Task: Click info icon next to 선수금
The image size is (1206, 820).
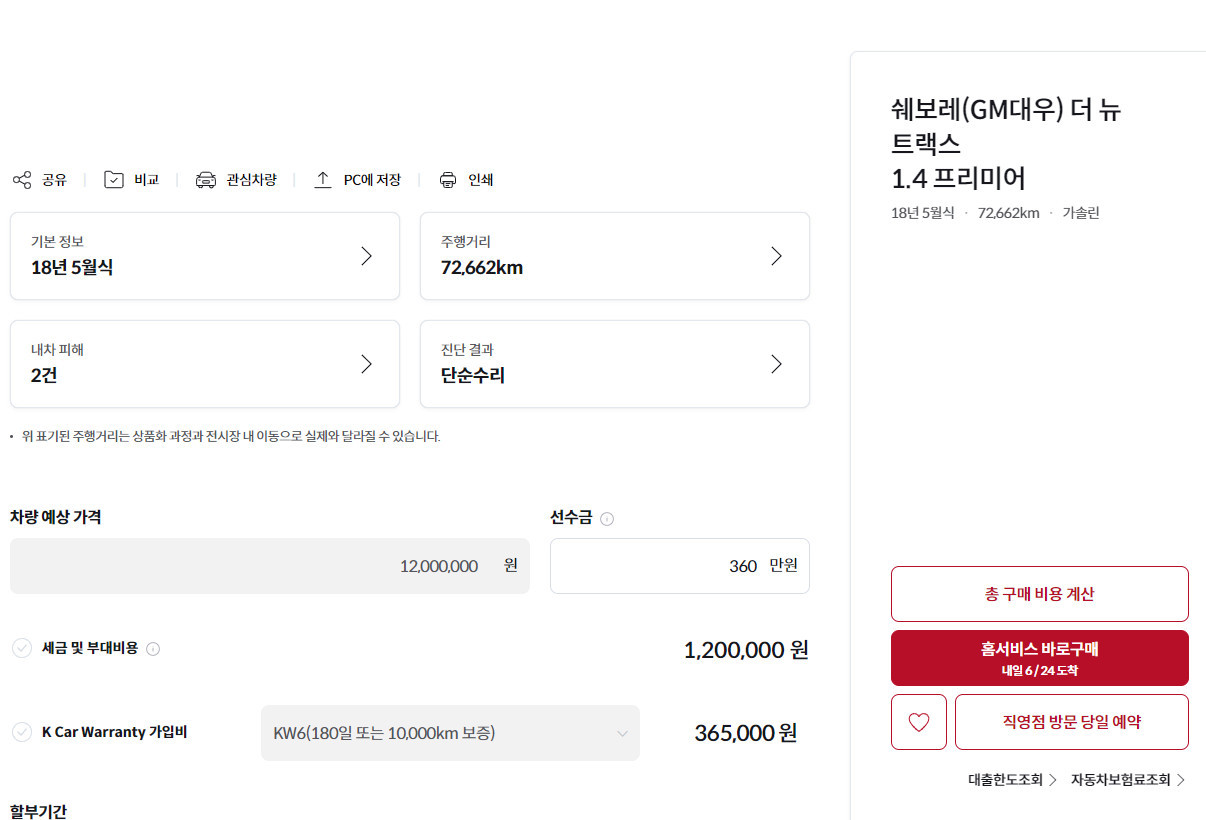Action: [607, 519]
